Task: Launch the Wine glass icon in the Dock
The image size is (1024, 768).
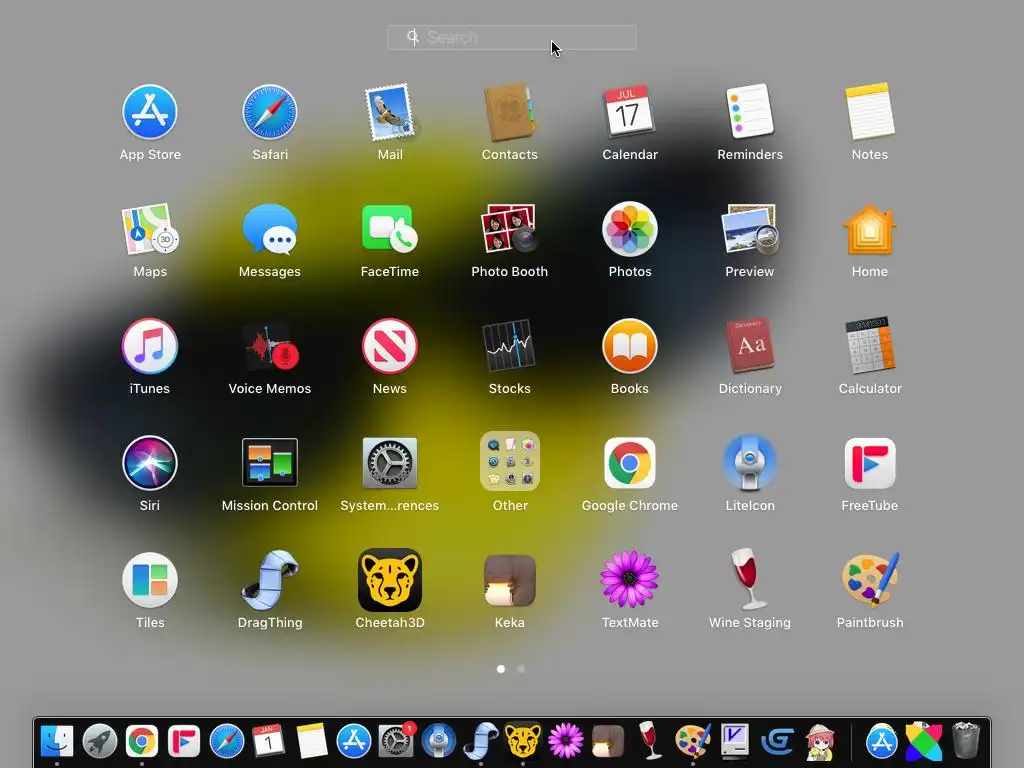Action: point(650,741)
